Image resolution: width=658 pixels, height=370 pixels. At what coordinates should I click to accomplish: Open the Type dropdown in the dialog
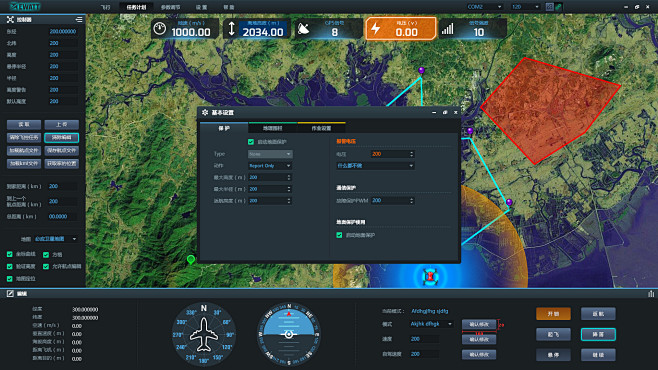click(270, 154)
